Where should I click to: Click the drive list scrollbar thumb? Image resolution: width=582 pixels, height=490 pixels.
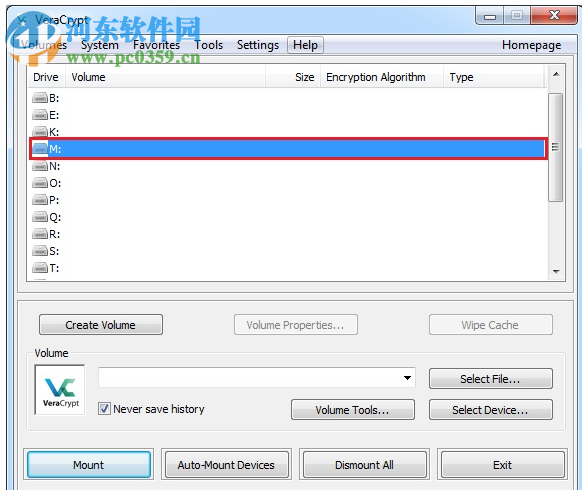click(555, 147)
